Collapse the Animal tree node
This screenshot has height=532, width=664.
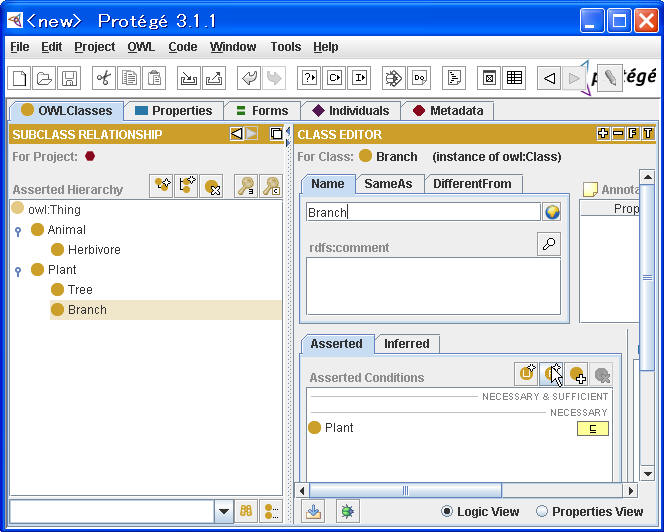coord(18,231)
